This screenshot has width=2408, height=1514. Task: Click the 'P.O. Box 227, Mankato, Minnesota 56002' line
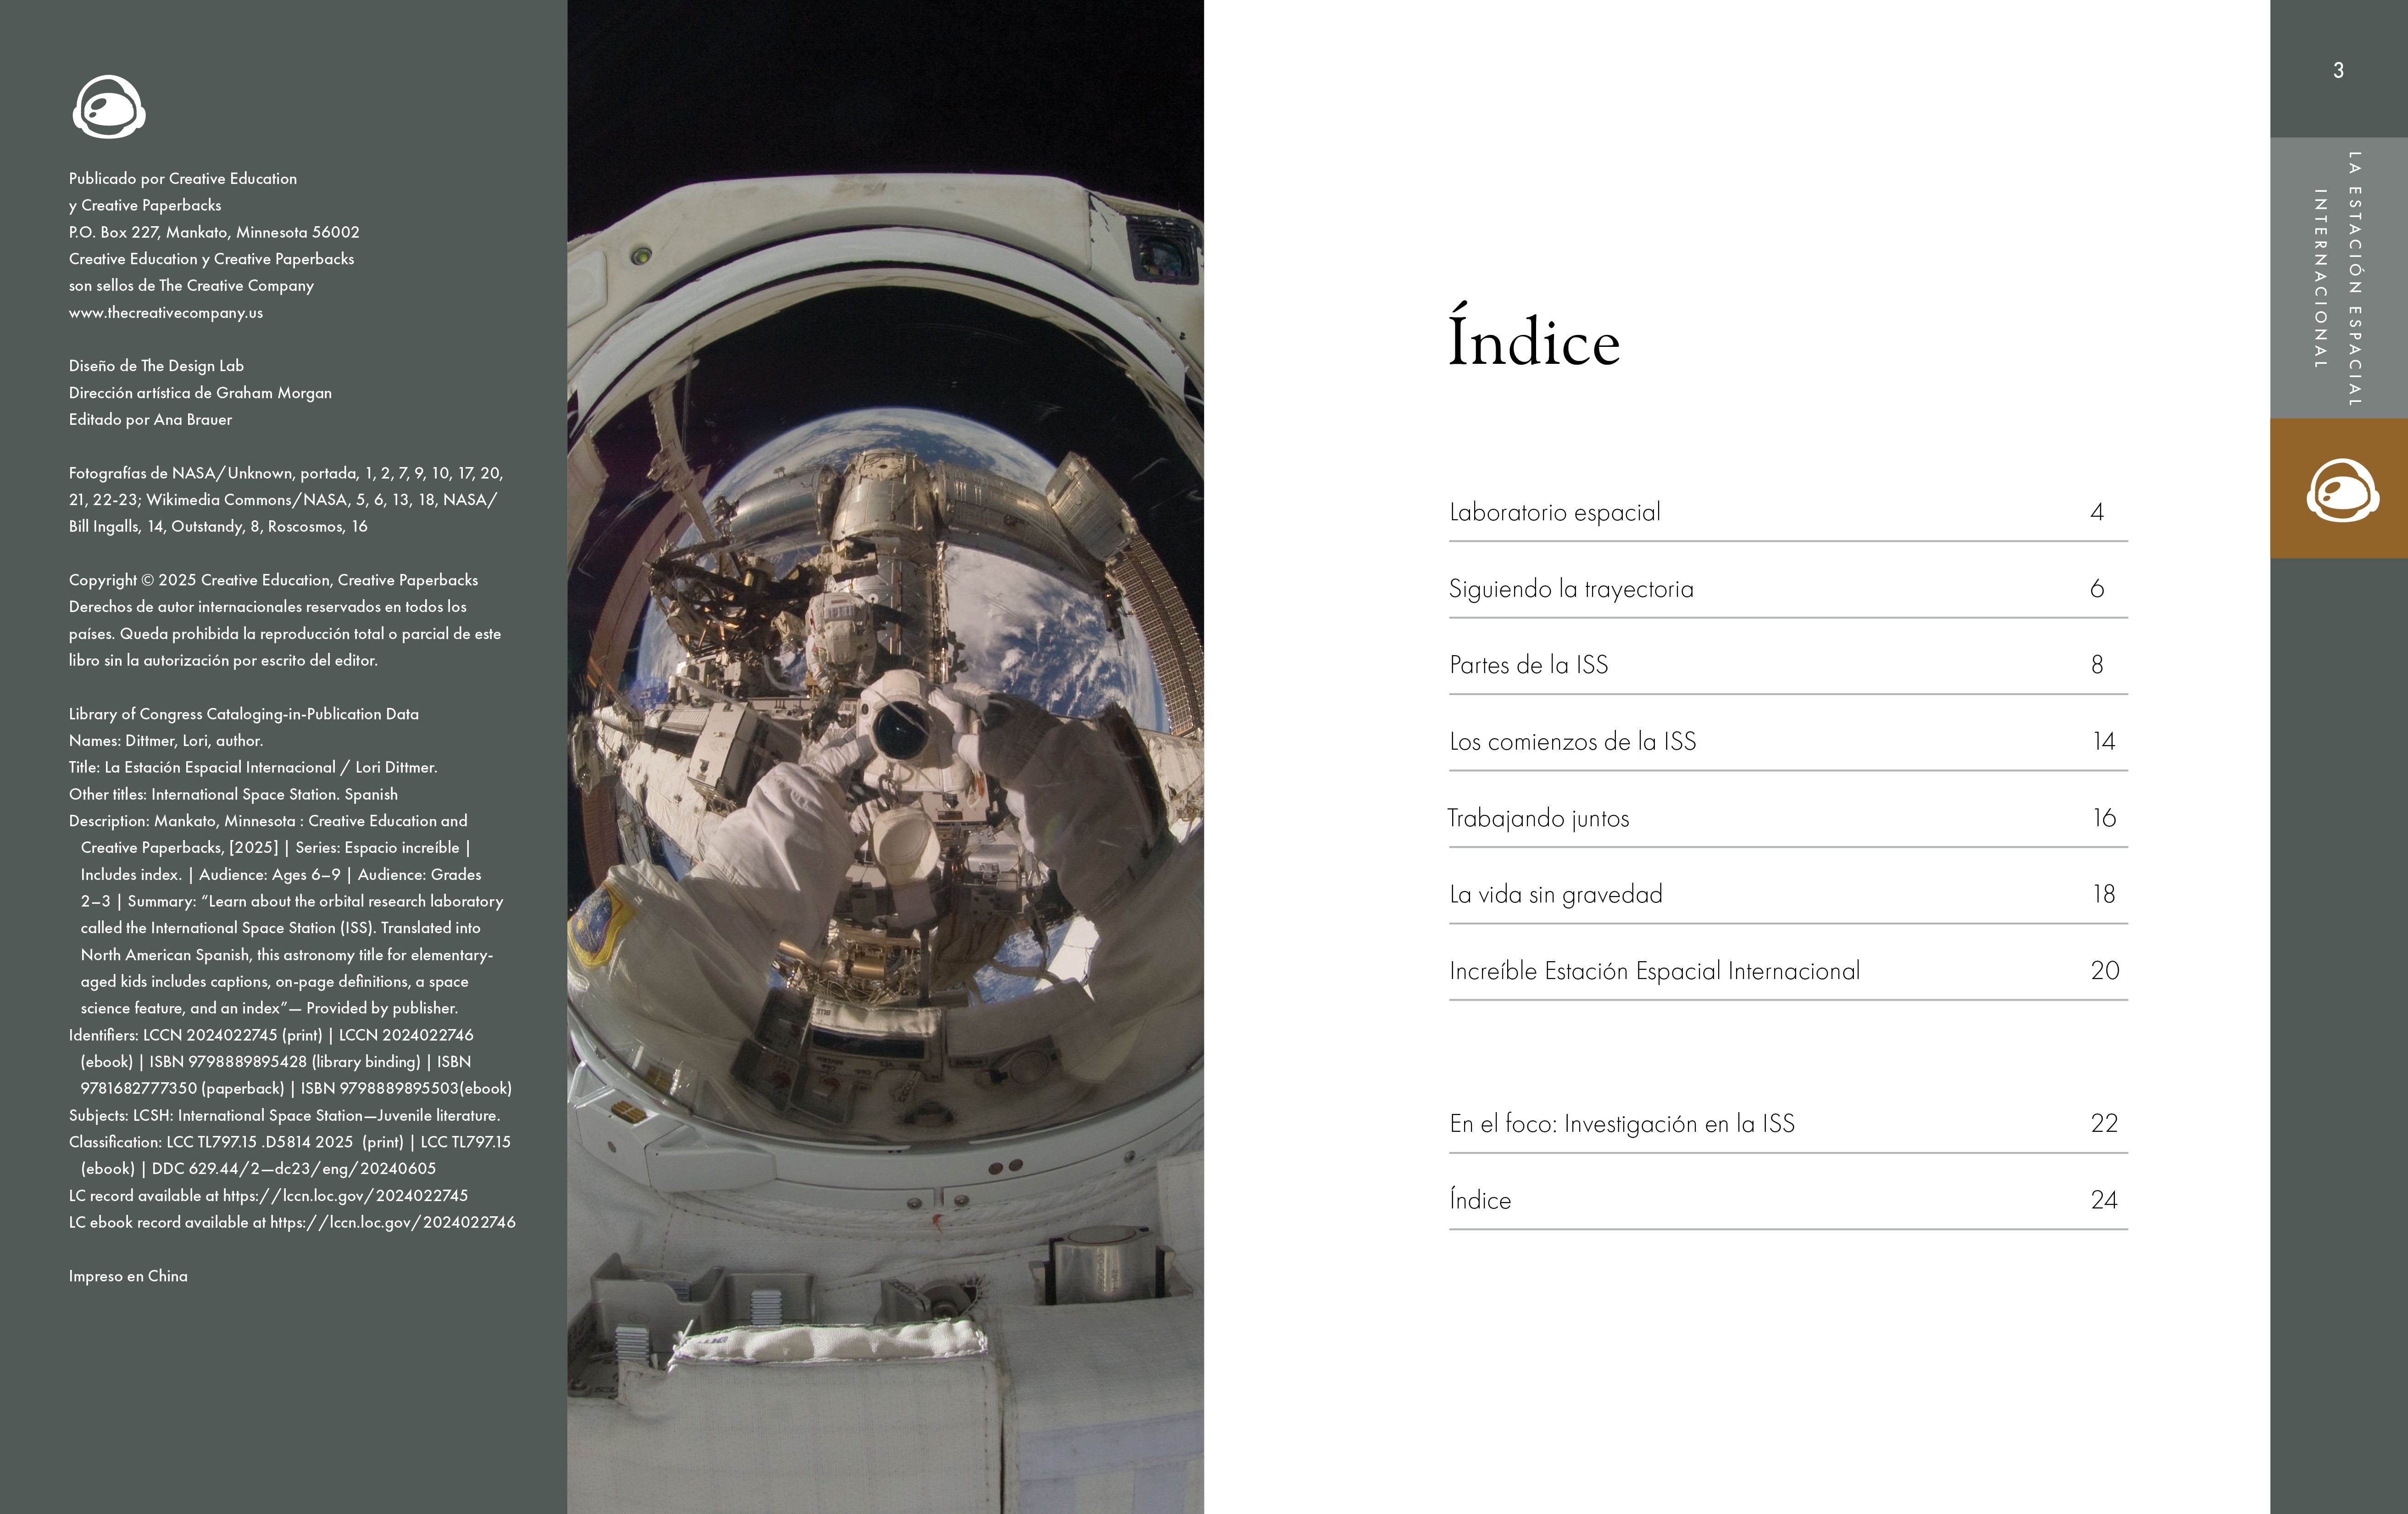pyautogui.click(x=214, y=232)
